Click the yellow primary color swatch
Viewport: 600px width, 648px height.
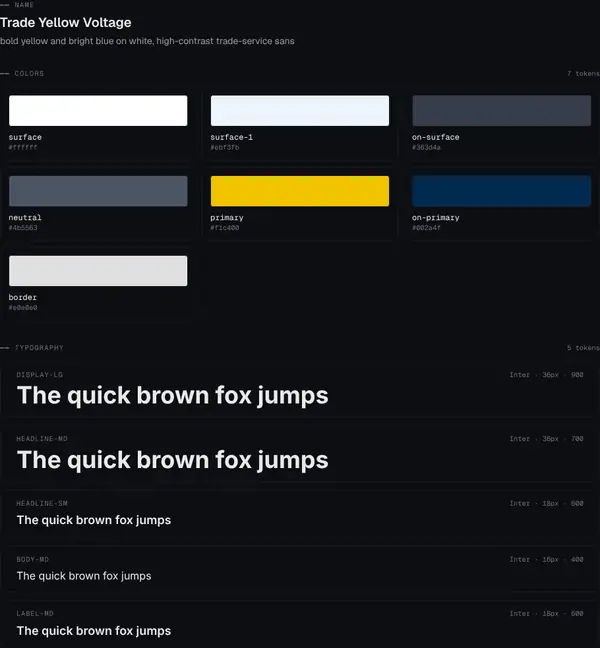[x=300, y=191]
